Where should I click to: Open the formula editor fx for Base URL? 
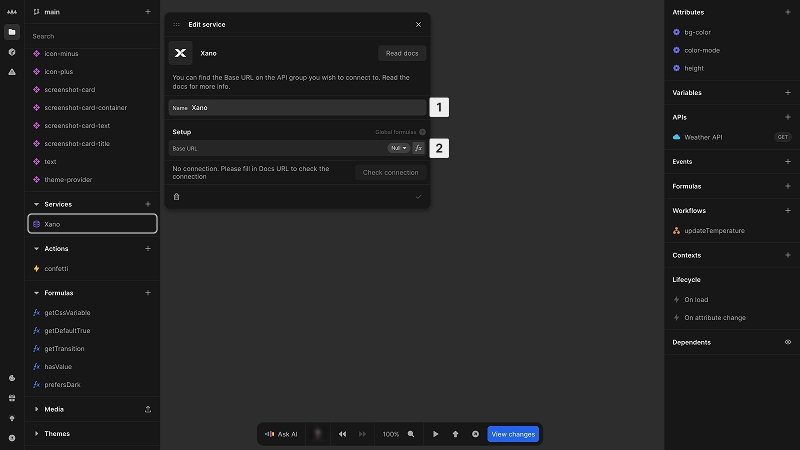coord(418,148)
